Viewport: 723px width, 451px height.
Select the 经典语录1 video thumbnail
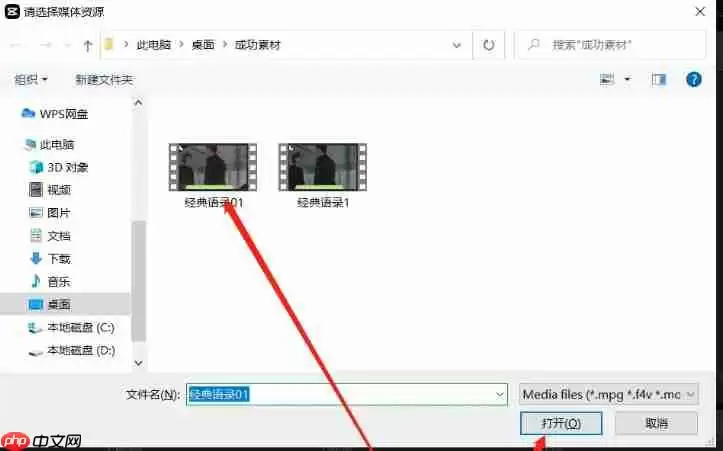[323, 167]
